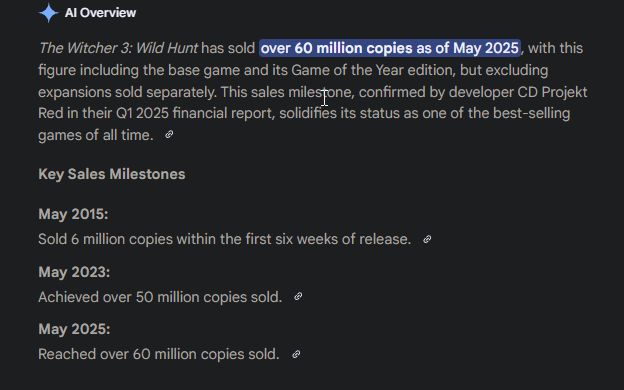Open source link icon after 'Reached over 60 million'
The image size is (624, 390).
click(296, 354)
